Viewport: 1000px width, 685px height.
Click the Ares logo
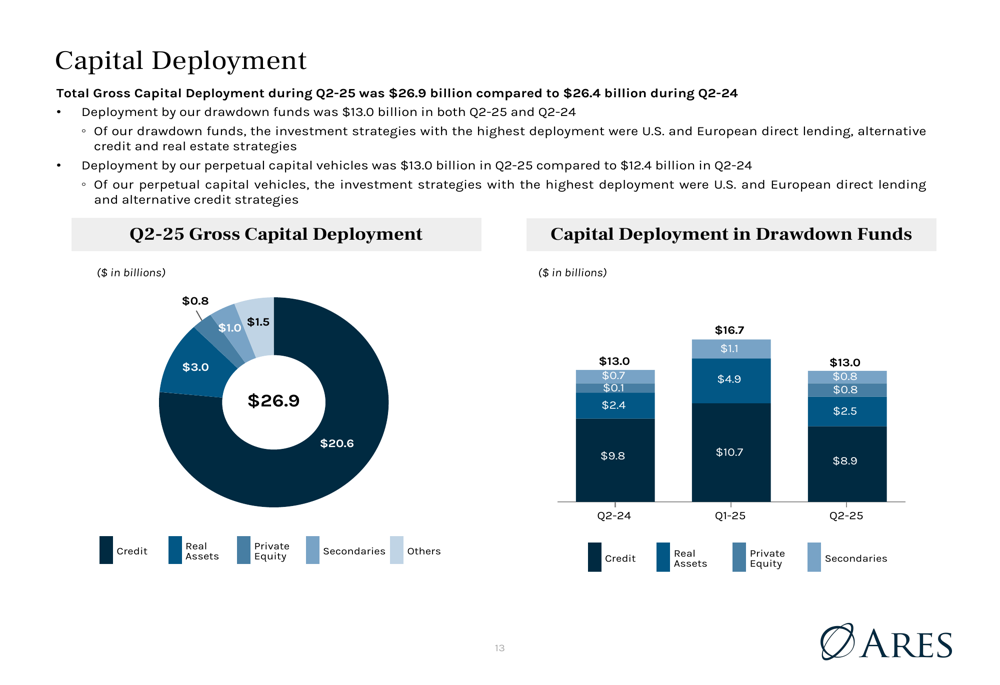886,642
